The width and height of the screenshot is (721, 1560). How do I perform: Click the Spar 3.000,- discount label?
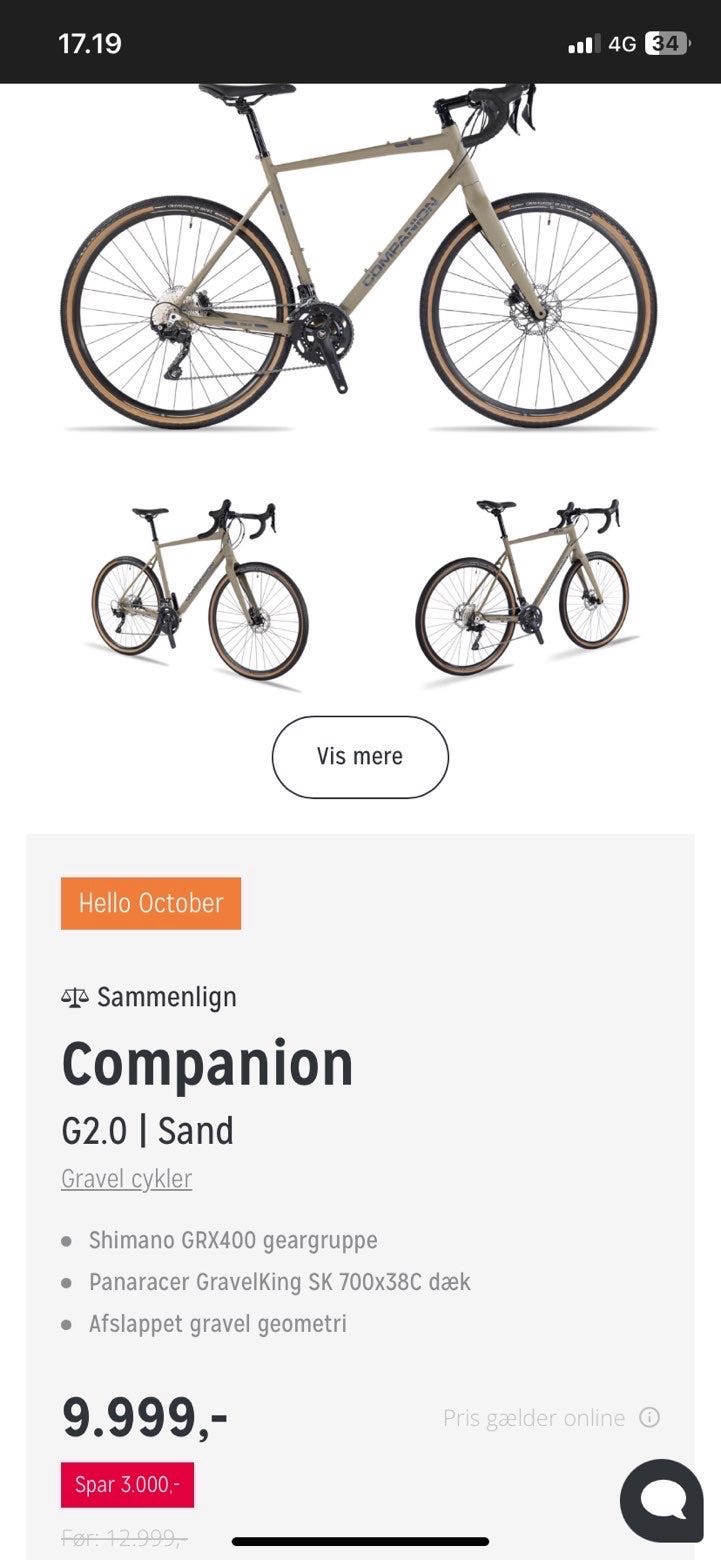tap(127, 1485)
